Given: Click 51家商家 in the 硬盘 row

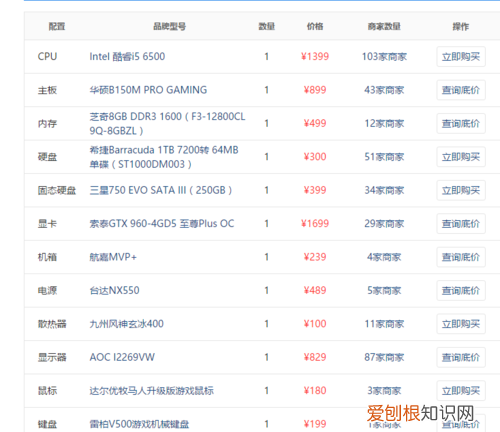Looking at the screenshot, I should [x=384, y=157].
